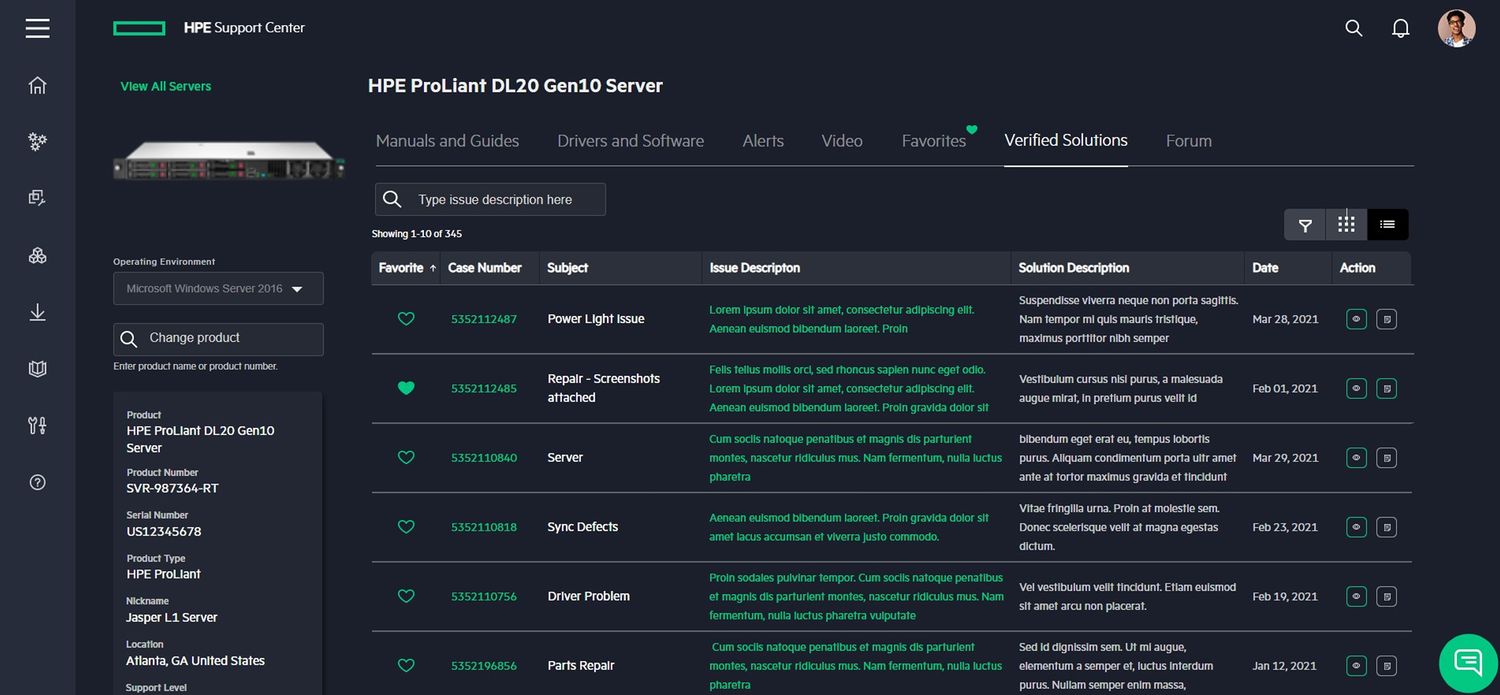Click the Solution Description column header
The width and height of the screenshot is (1500, 695).
point(1074,268)
